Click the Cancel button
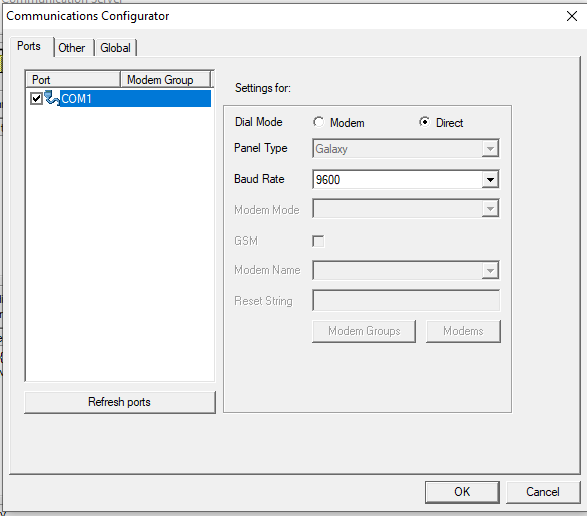Image resolution: width=587 pixels, height=516 pixels. pos(542,492)
